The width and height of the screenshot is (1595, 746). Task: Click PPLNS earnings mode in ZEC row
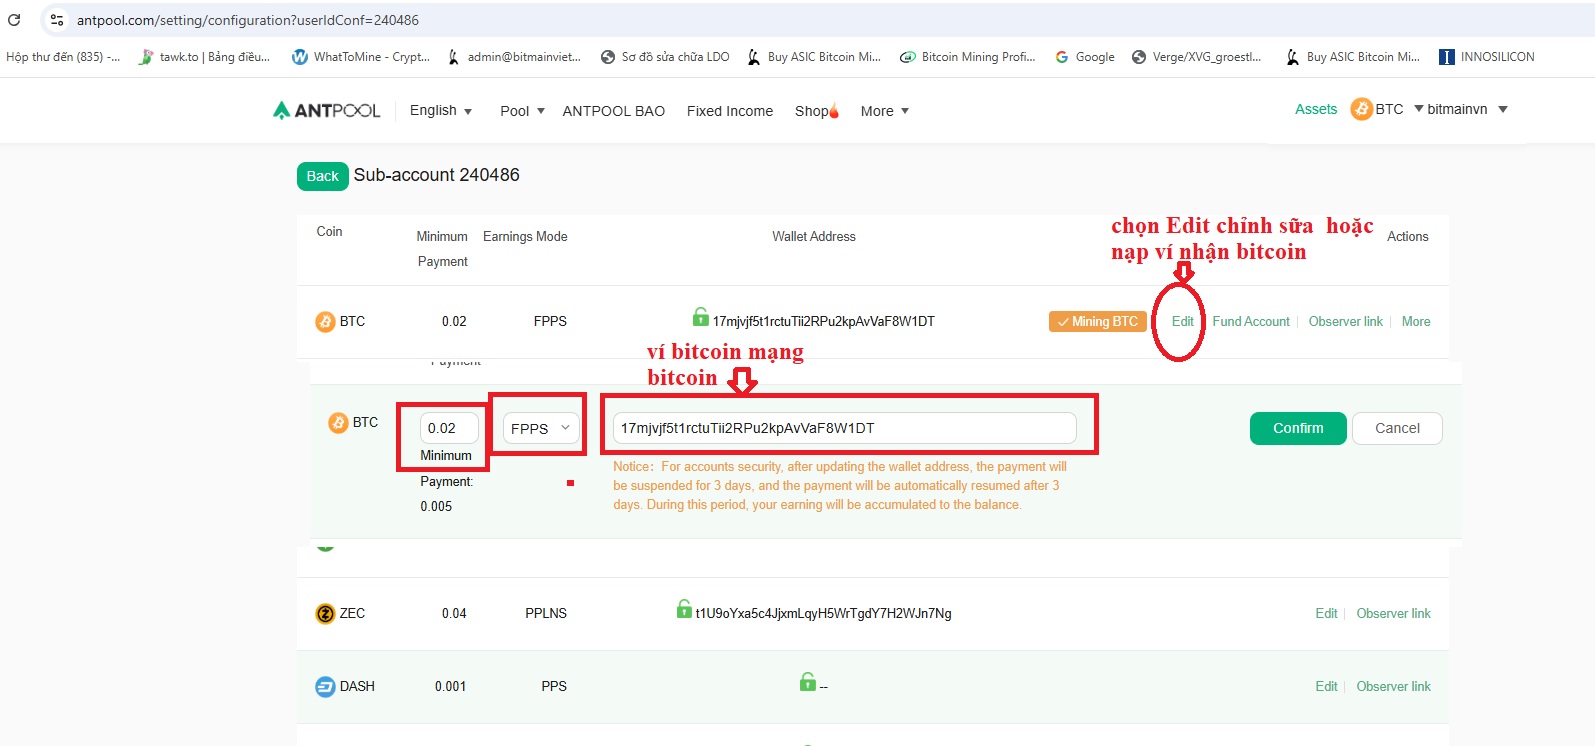[x=546, y=613]
